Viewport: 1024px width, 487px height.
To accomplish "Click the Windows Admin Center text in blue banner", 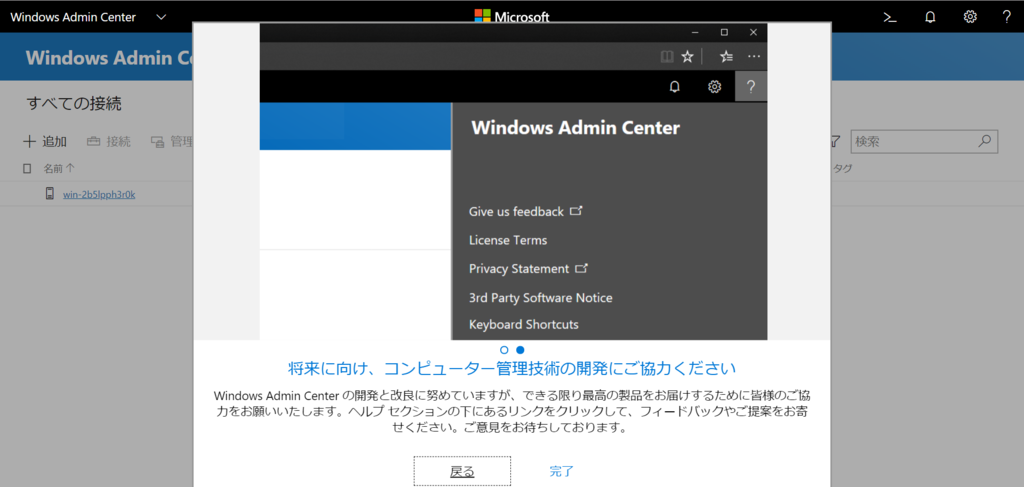I will click(x=109, y=57).
